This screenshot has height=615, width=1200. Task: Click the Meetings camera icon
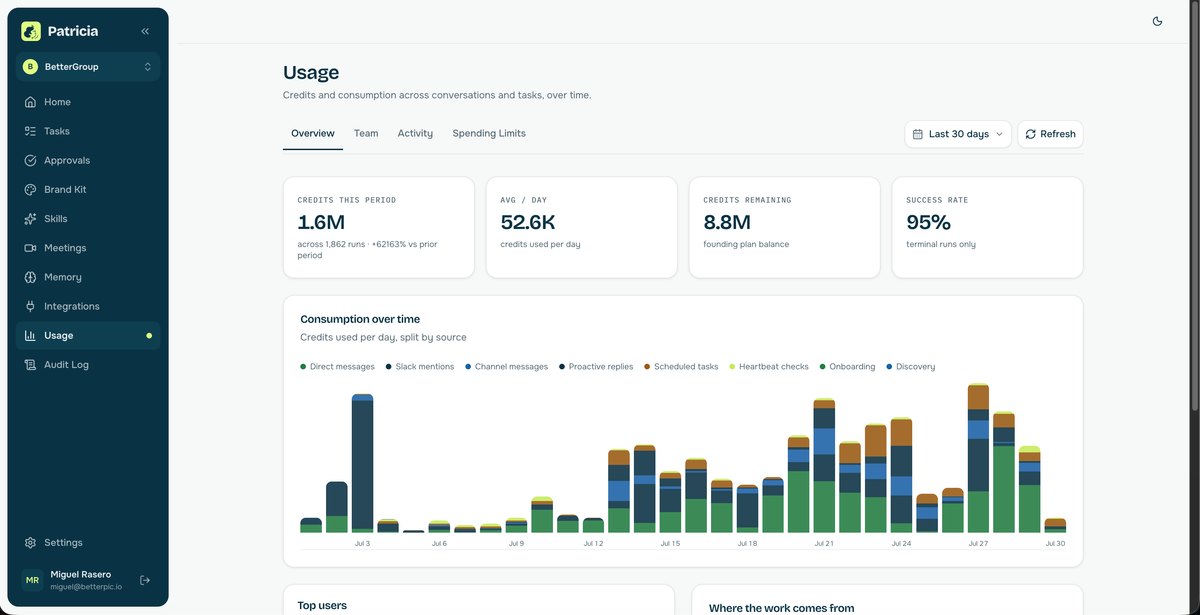click(x=30, y=248)
